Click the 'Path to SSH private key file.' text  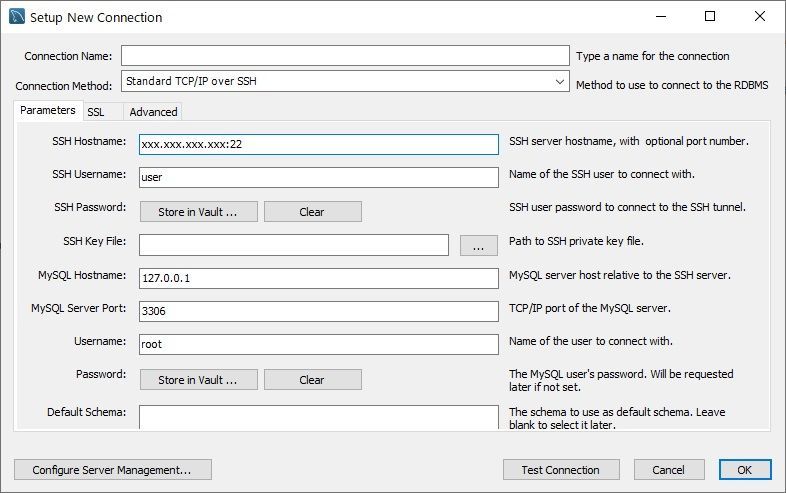576,241
